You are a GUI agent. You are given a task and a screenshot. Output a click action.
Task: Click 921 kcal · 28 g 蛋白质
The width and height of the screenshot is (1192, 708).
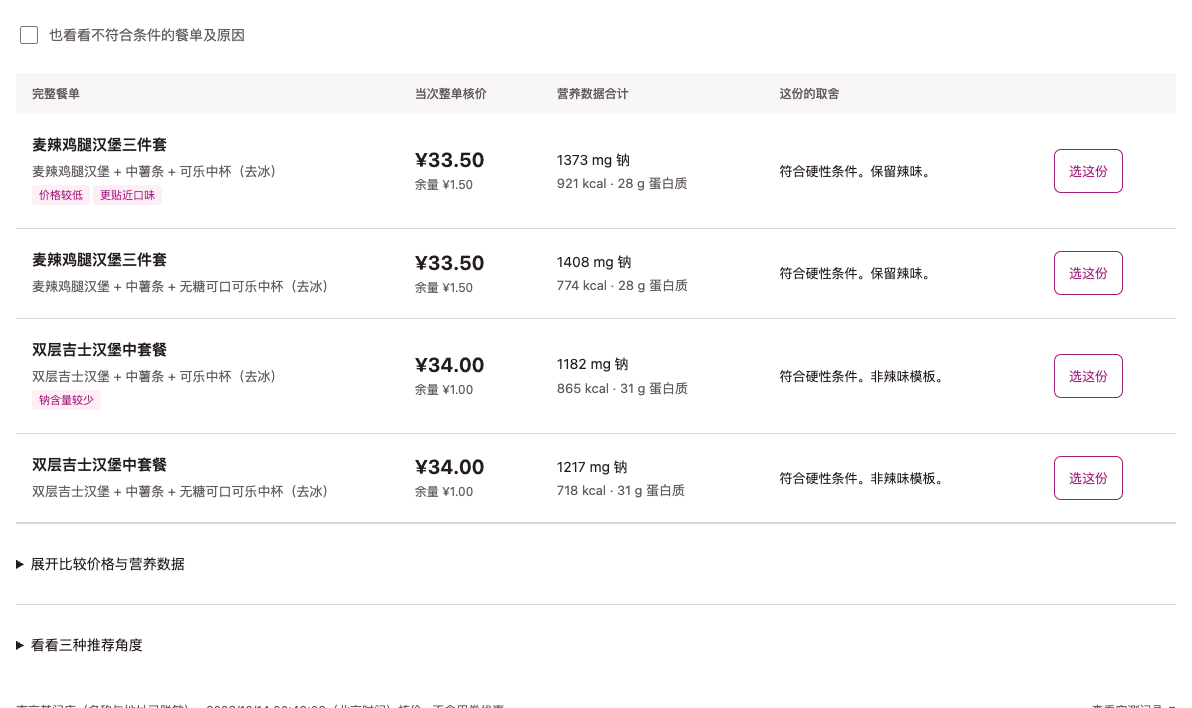coord(622,184)
